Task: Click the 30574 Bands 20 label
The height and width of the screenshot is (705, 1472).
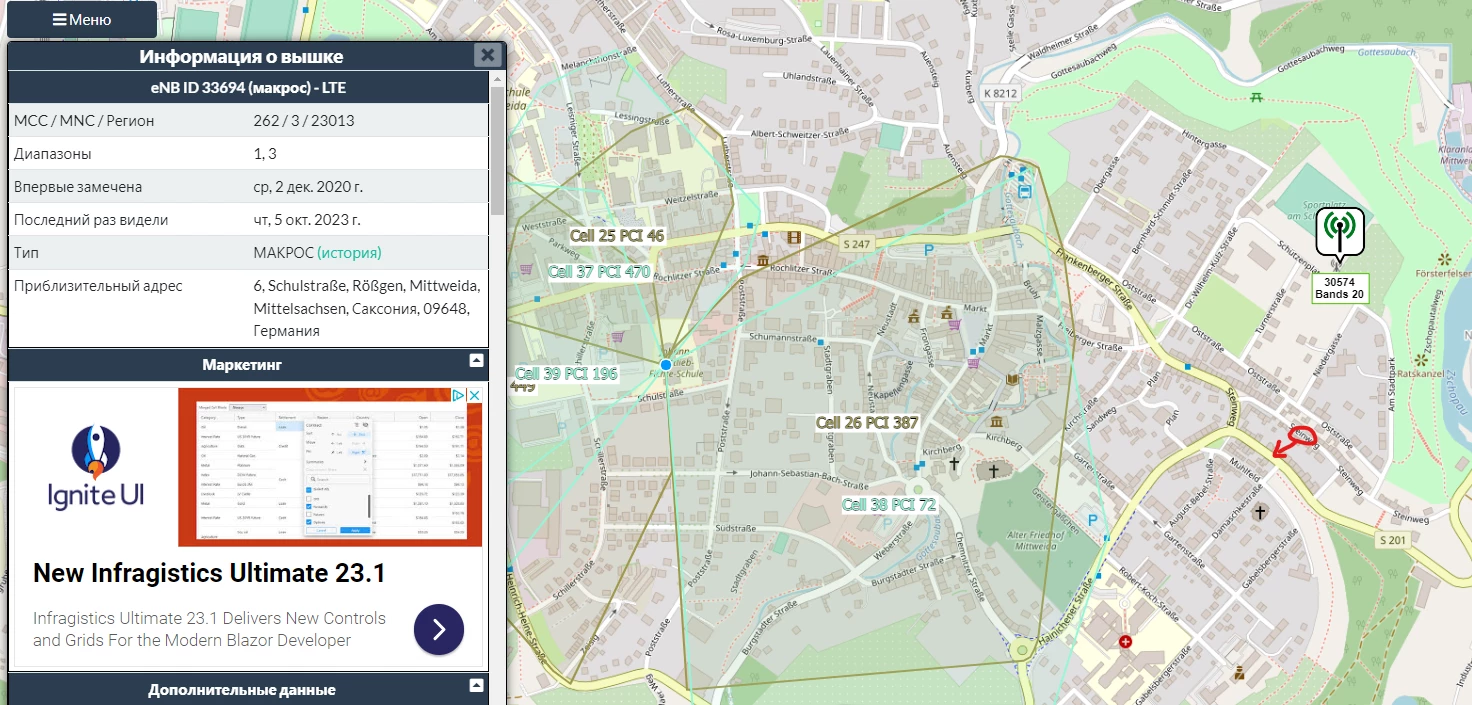Action: pyautogui.click(x=1339, y=288)
